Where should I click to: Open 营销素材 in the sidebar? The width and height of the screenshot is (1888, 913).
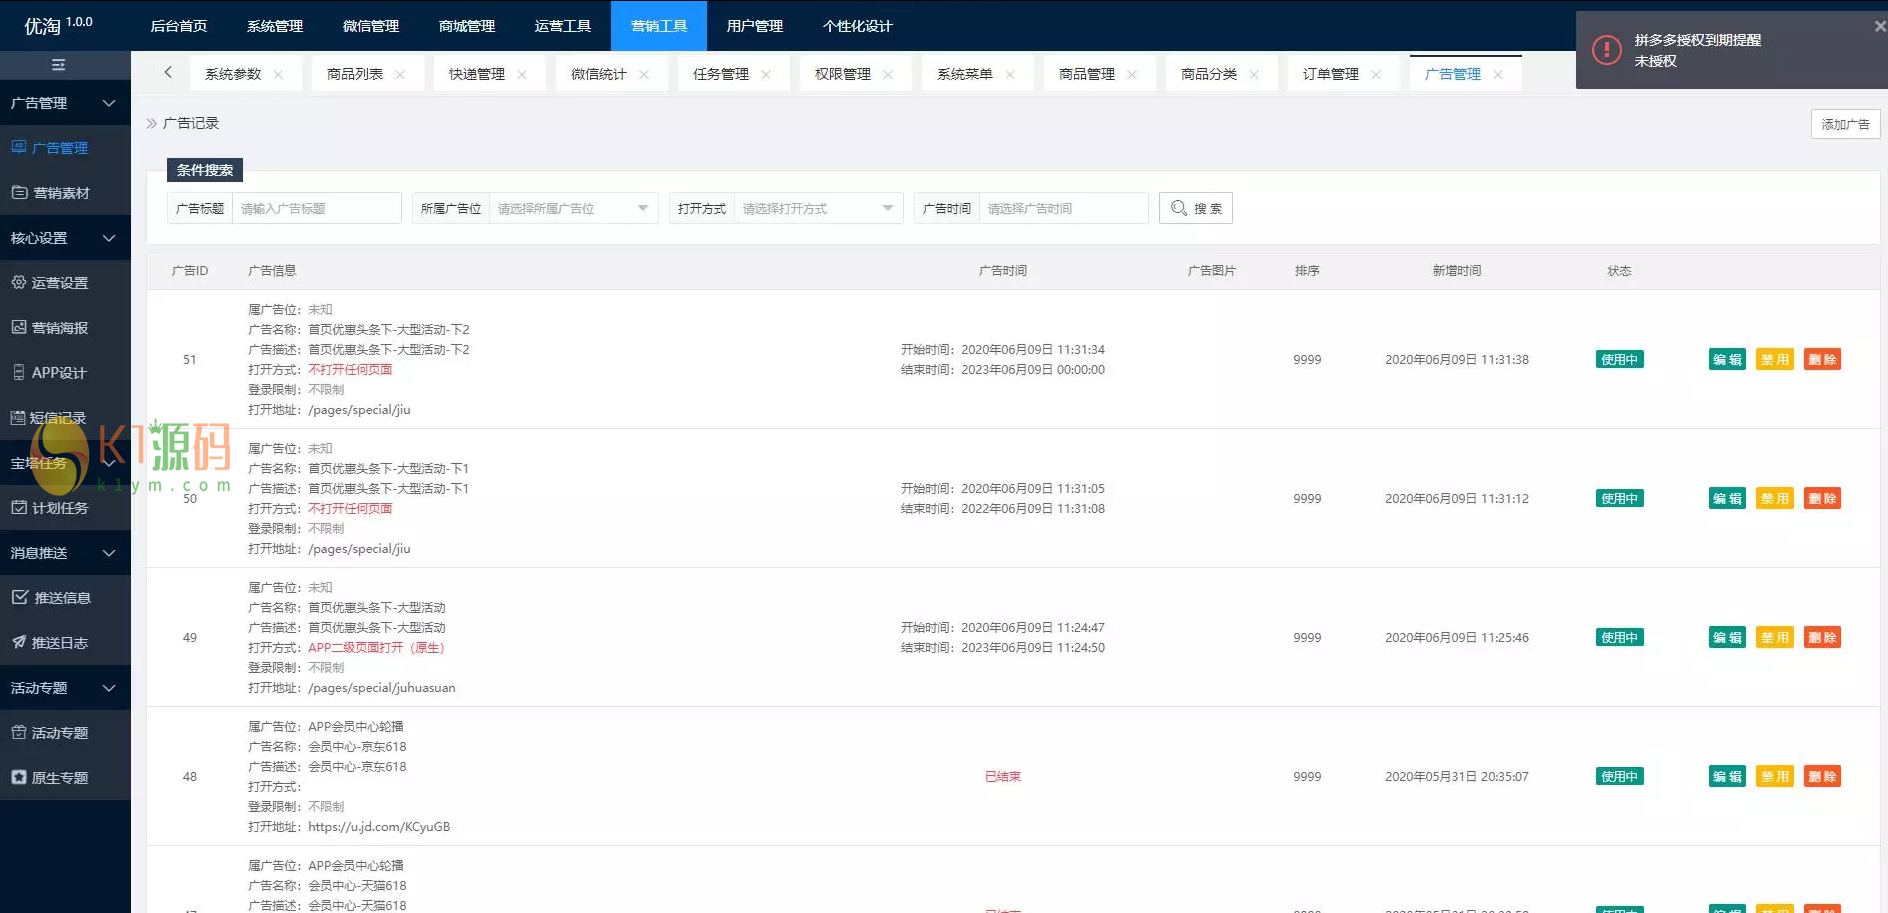pyautogui.click(x=60, y=193)
